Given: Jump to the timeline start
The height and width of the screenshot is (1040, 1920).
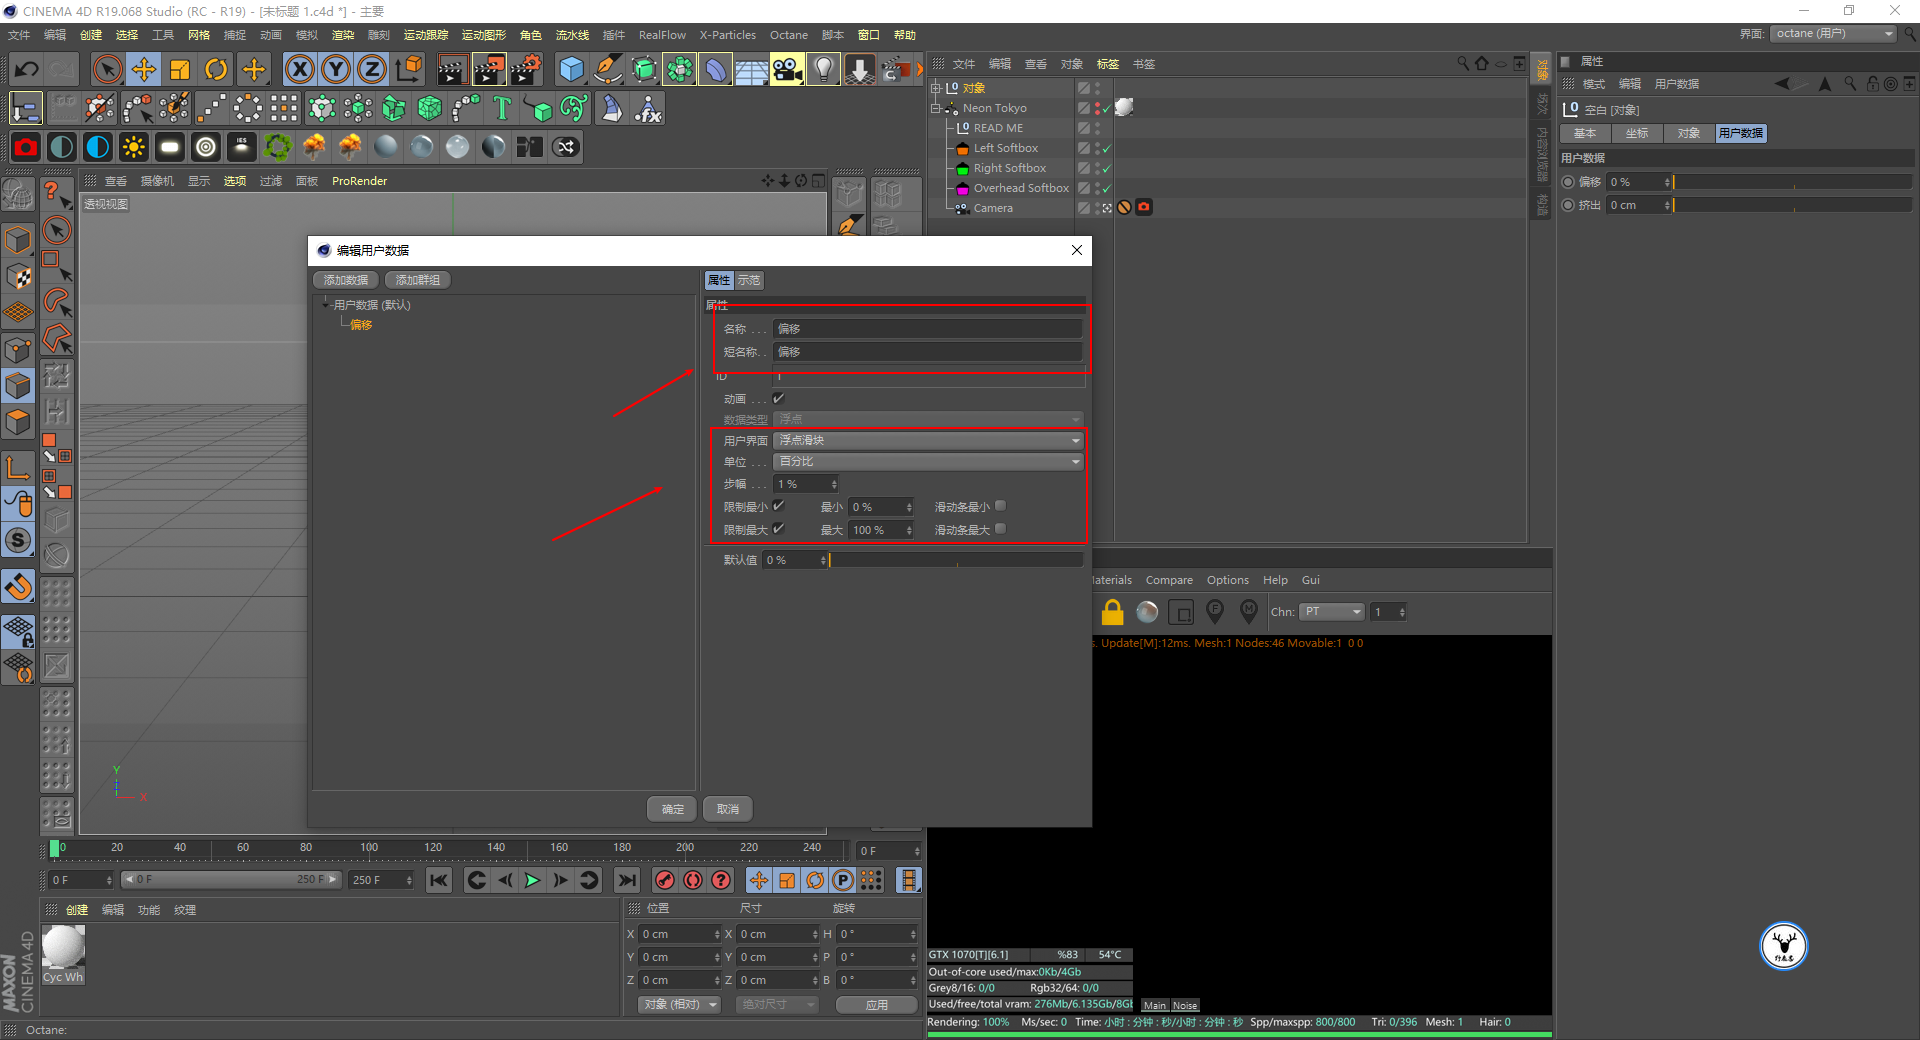Looking at the screenshot, I should coord(438,880).
